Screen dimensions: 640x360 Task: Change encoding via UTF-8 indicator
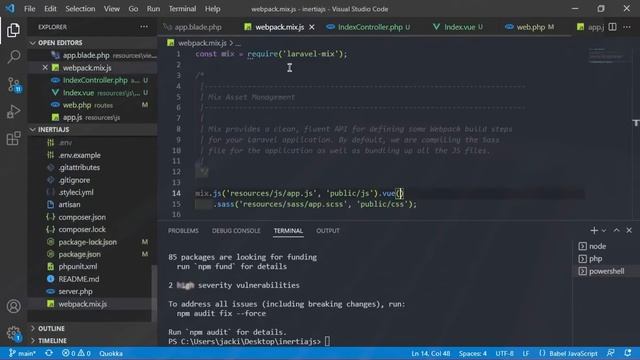[504, 353]
